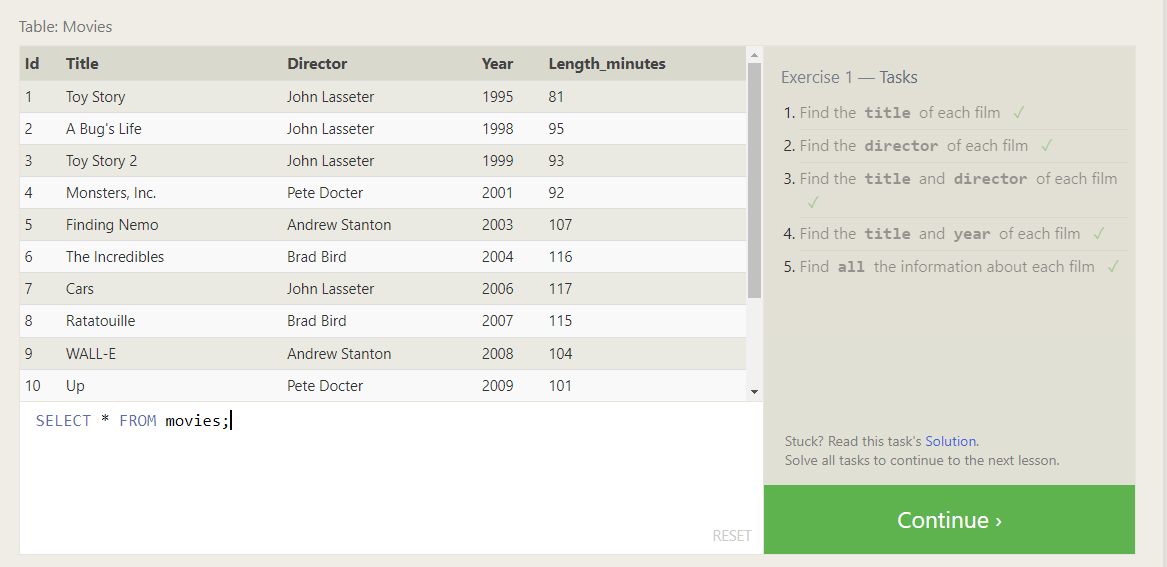Click the checkmark under task 3
This screenshot has width=1167, height=567.
pyautogui.click(x=813, y=202)
